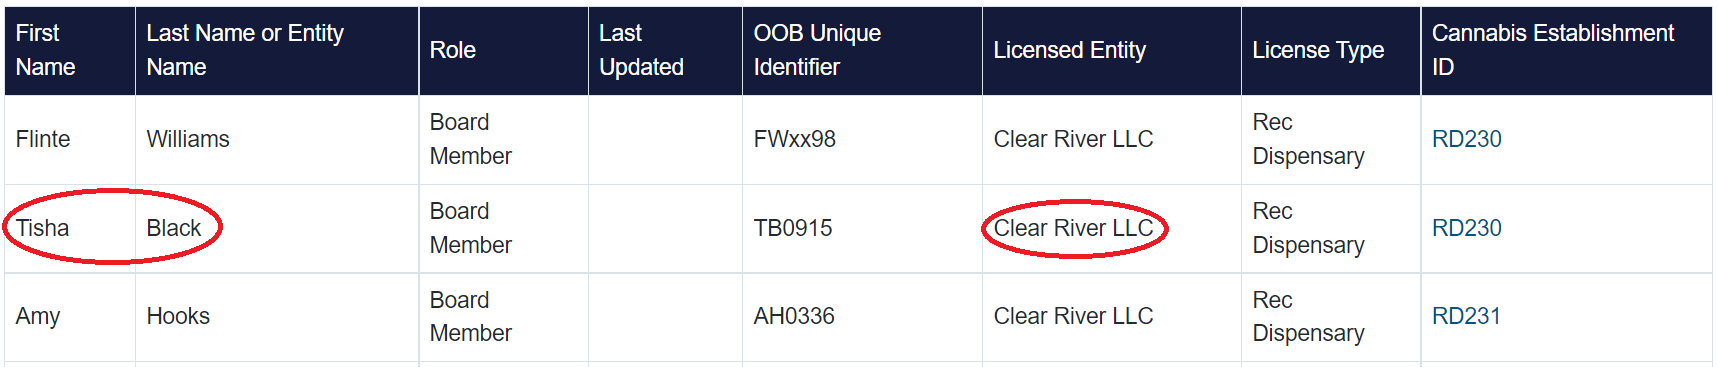This screenshot has height=367, width=1718.
Task: Open RD230 link in Flinte Williams row
Action: (x=1466, y=139)
